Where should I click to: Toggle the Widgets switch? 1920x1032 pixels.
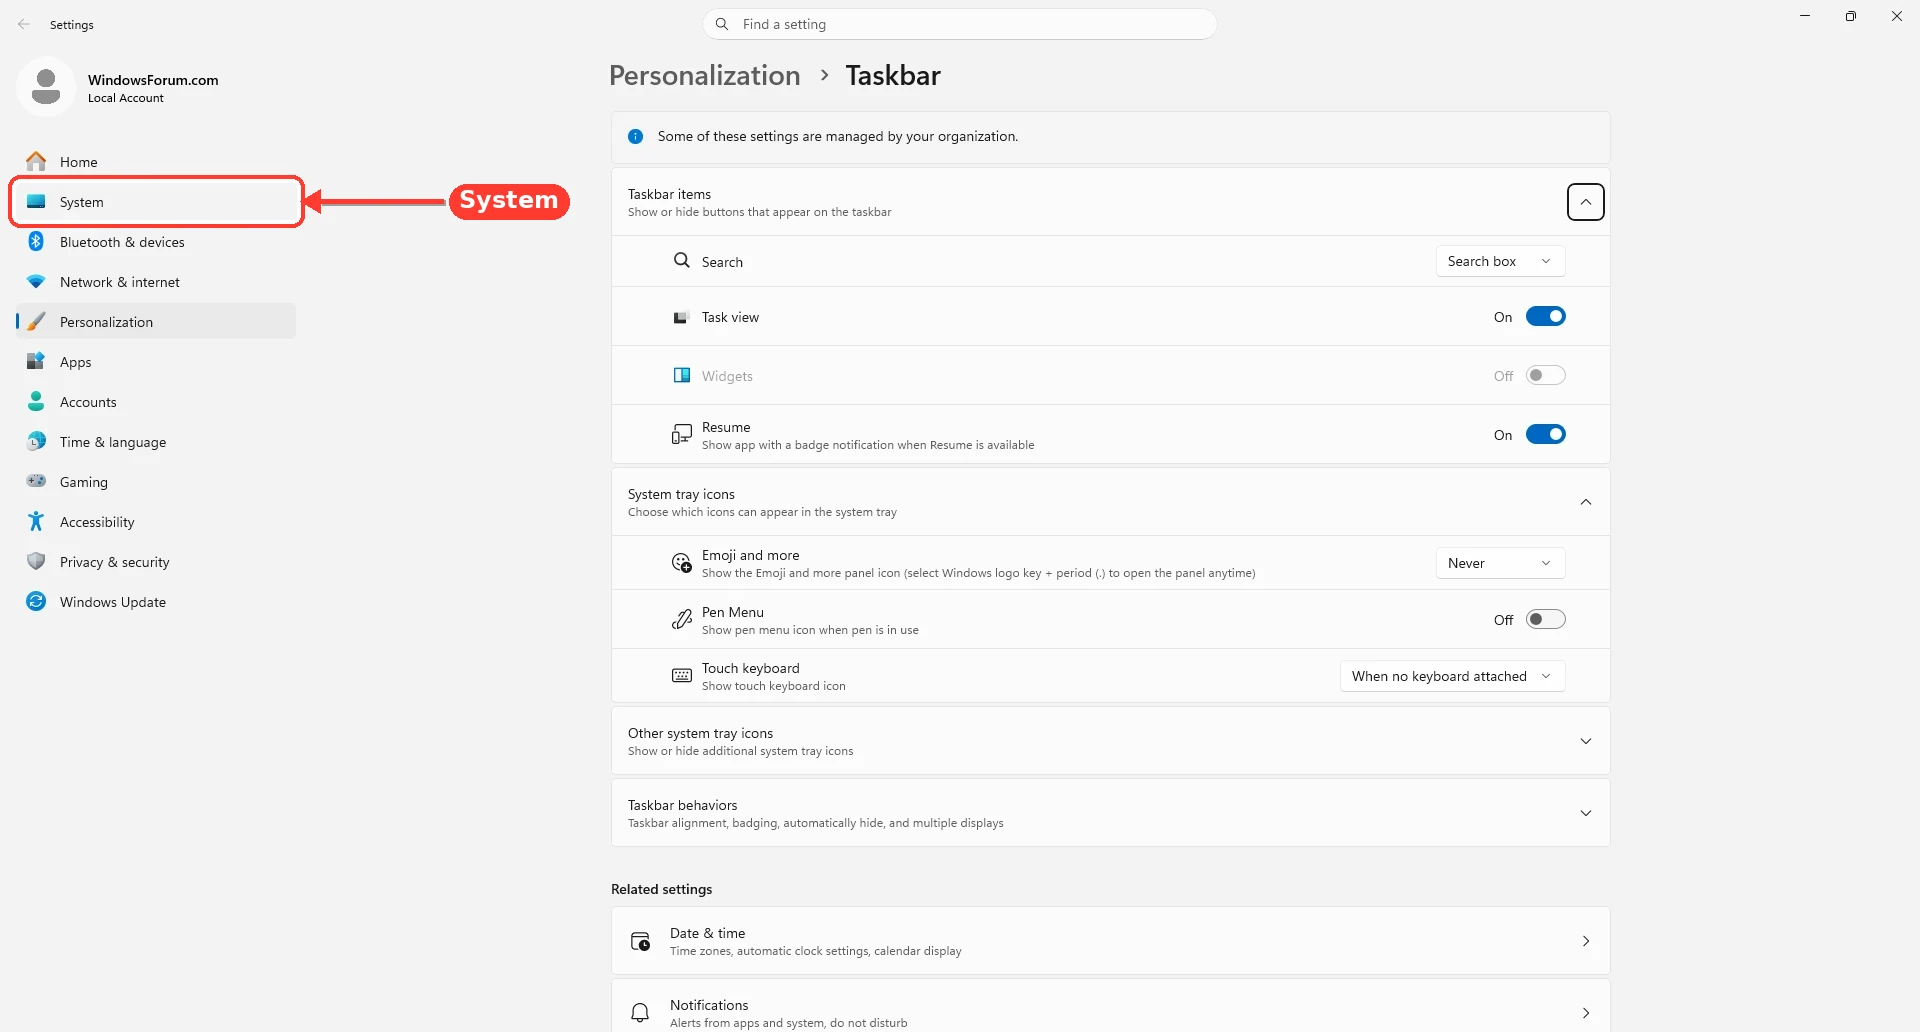(x=1545, y=376)
